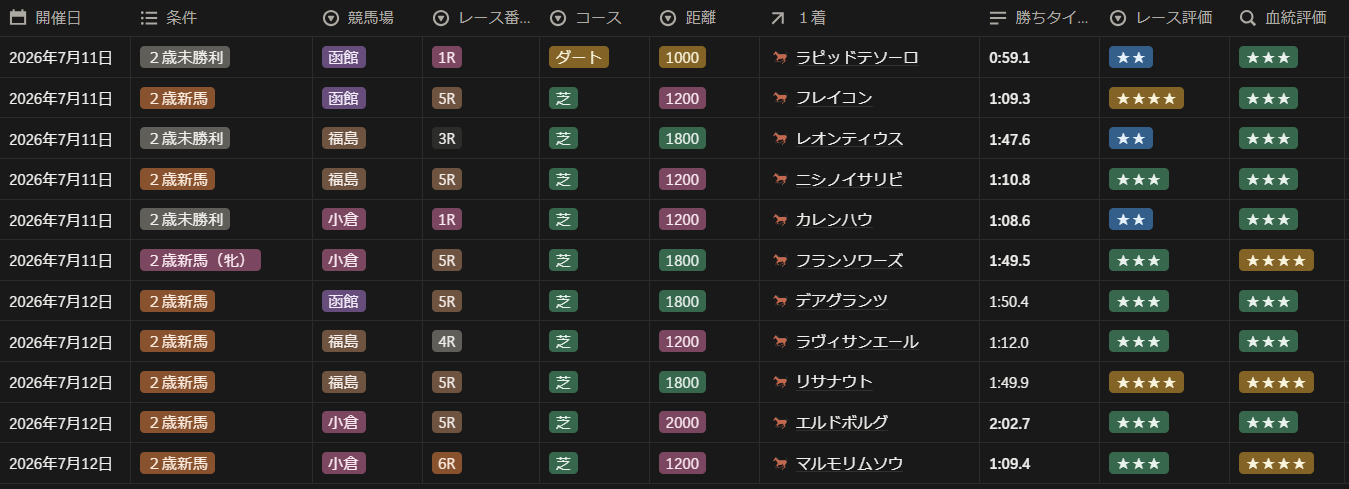
Task: Select the ダート course tag
Action: (x=578, y=58)
